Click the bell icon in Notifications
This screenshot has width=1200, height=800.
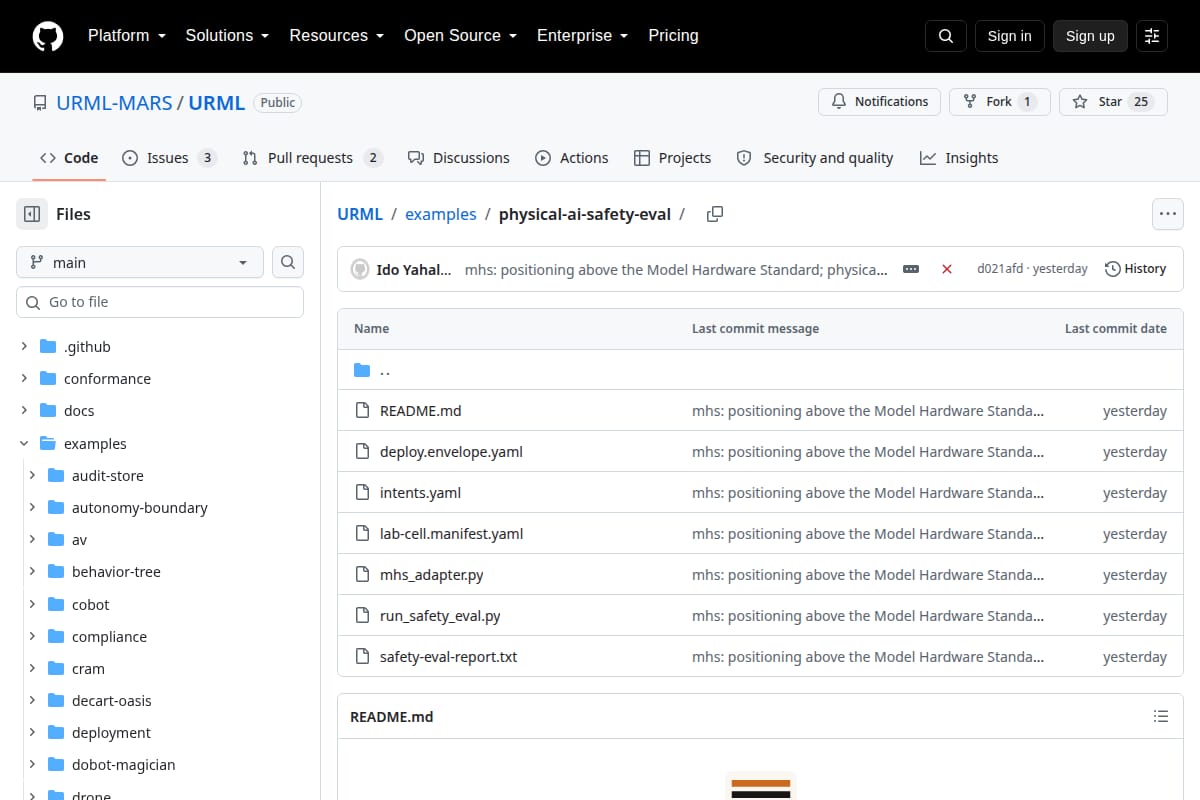coord(838,102)
